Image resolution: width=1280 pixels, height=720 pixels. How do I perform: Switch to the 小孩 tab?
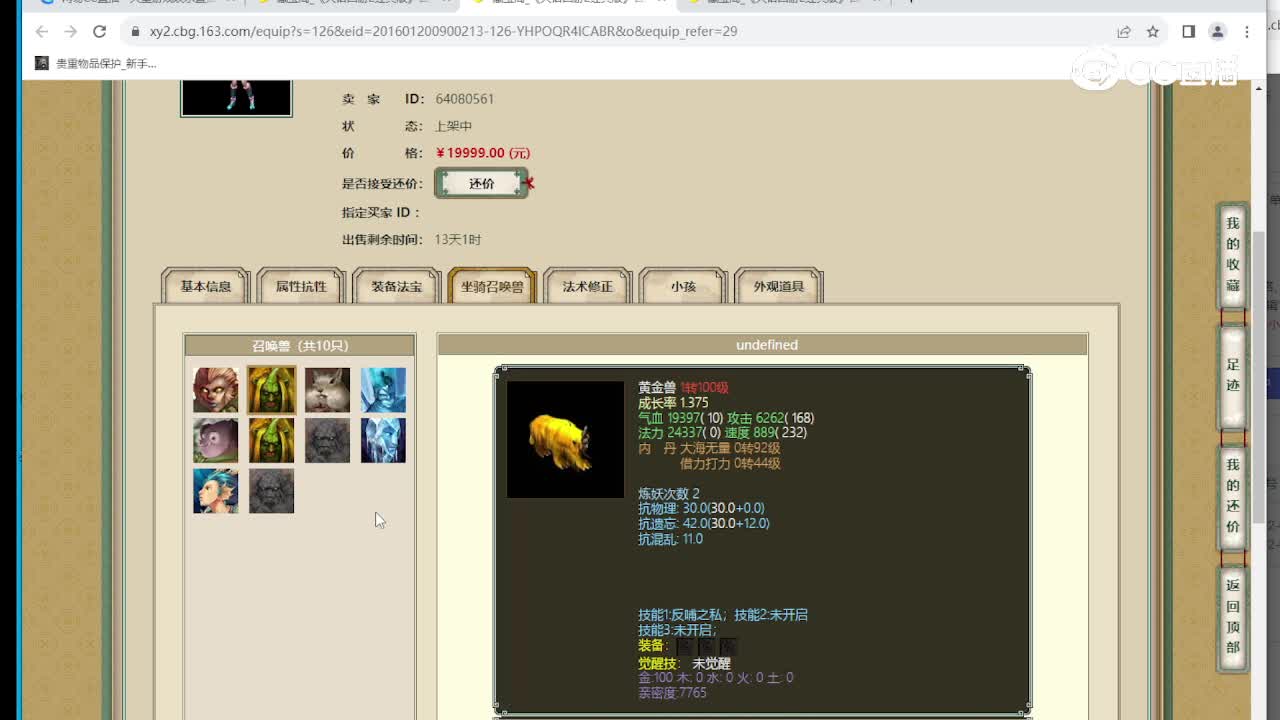(683, 286)
